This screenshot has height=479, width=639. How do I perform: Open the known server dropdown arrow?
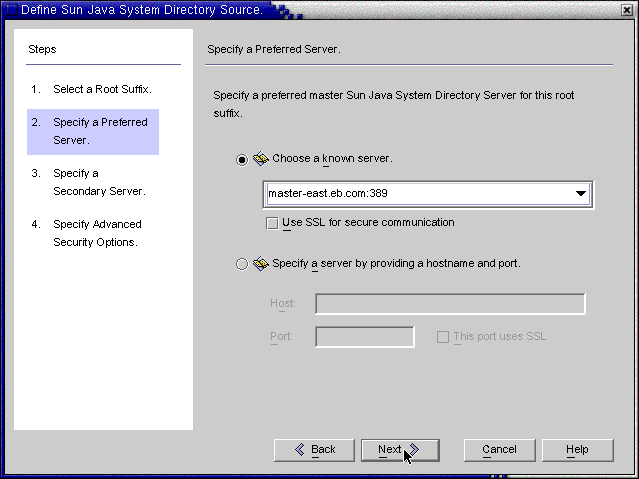point(581,194)
